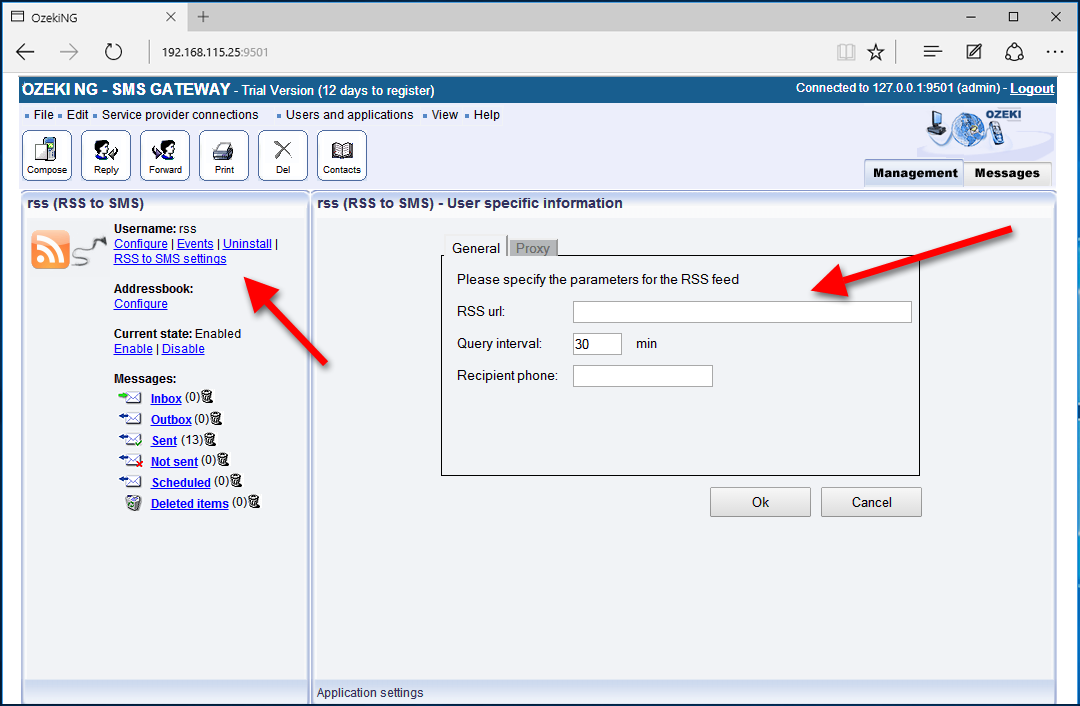
Task: Click the Inbox envelope icon
Action: [130, 397]
